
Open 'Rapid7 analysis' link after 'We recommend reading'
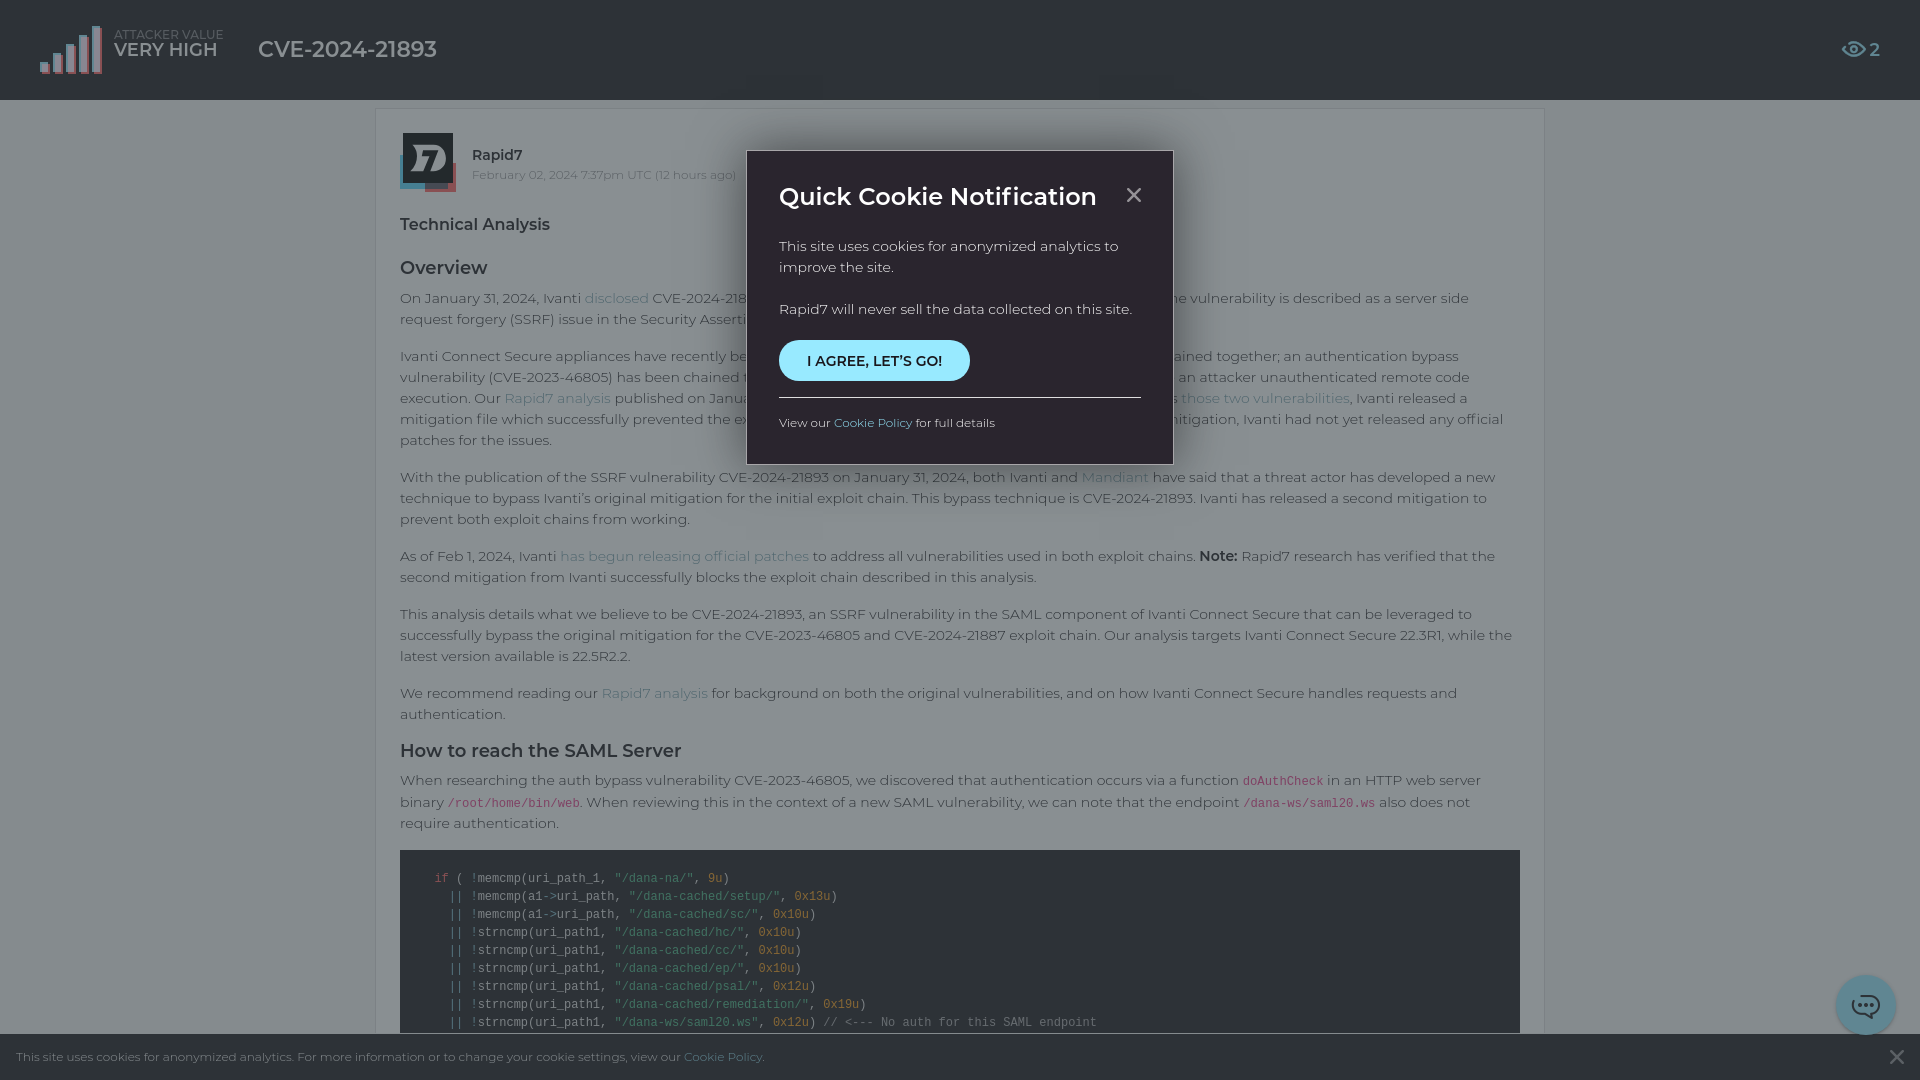(x=654, y=693)
